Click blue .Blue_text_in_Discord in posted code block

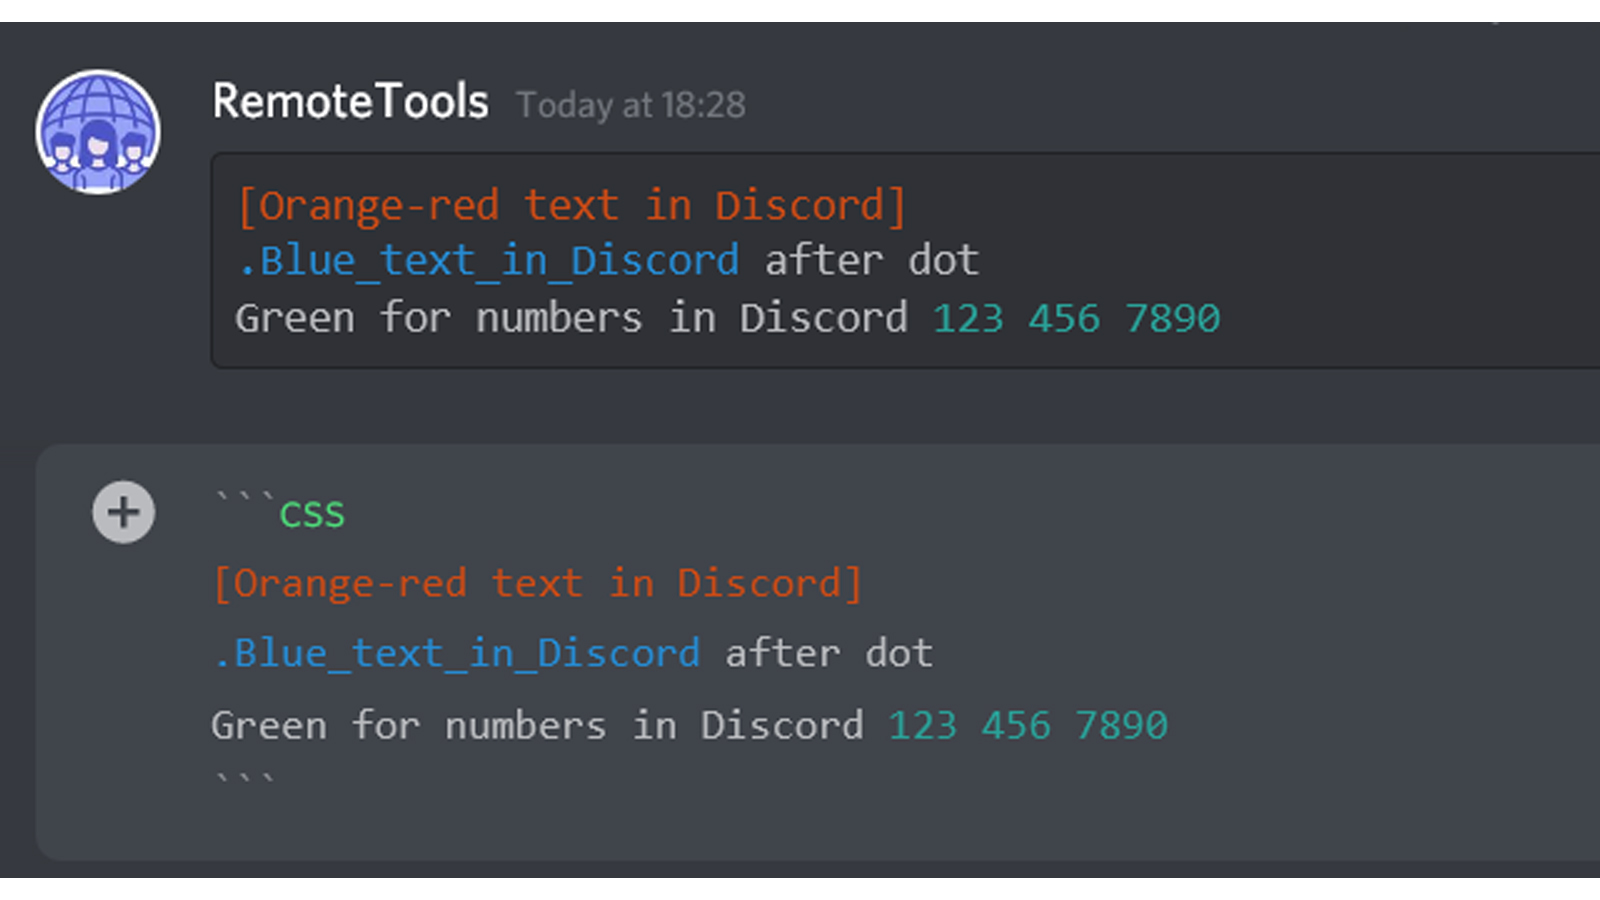coord(489,262)
